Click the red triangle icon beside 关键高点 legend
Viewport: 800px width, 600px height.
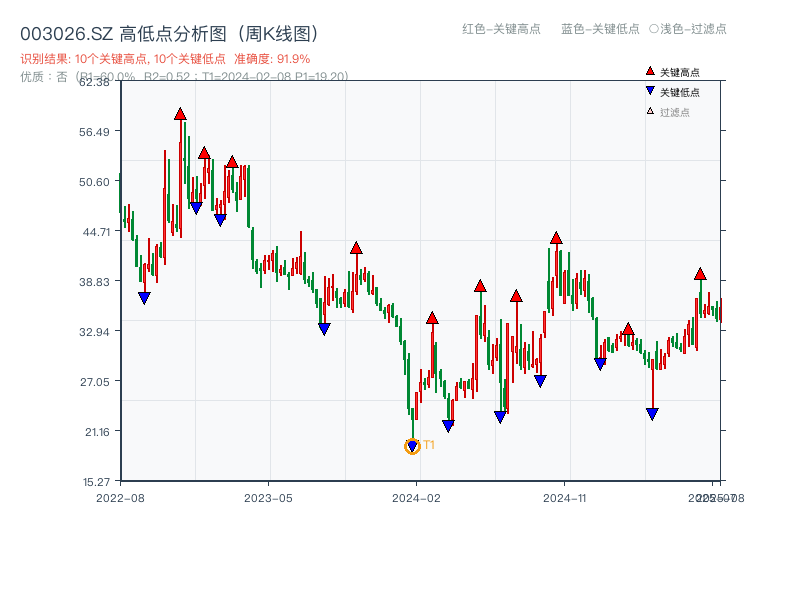click(x=650, y=71)
